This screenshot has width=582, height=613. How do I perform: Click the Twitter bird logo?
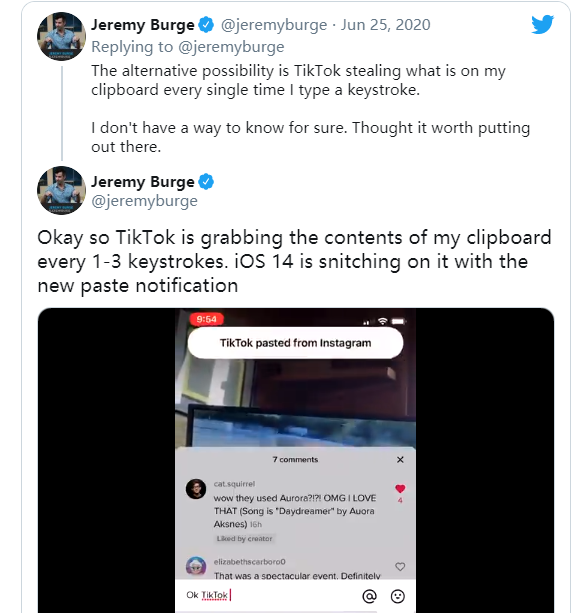point(543,24)
